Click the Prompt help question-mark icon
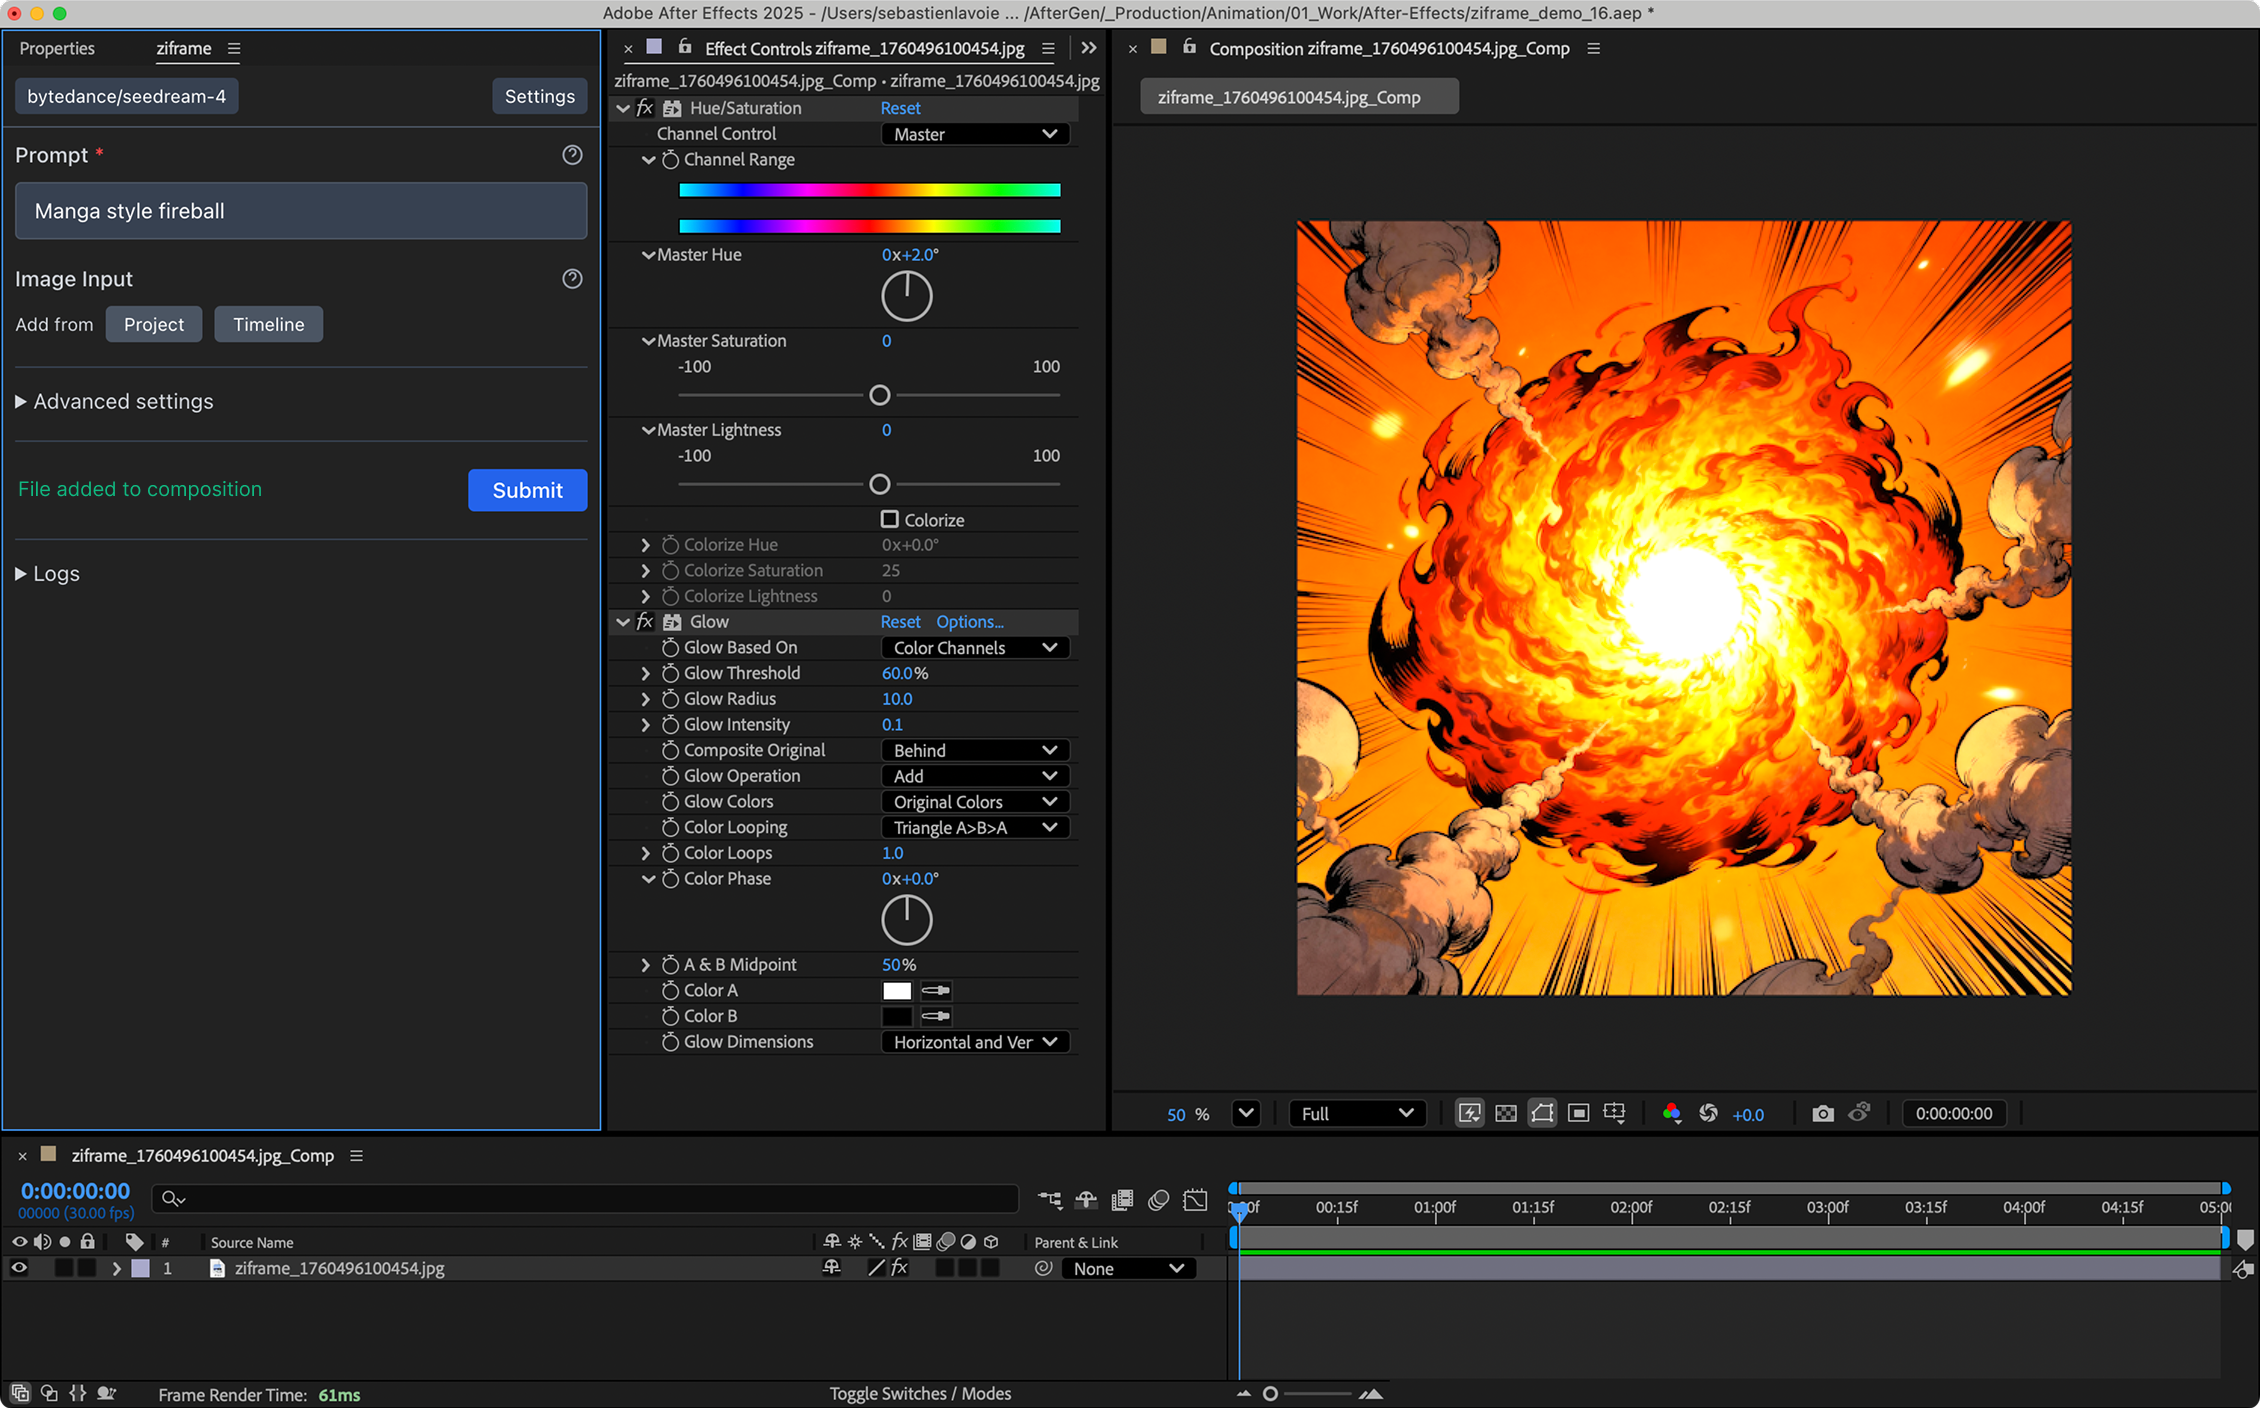The width and height of the screenshot is (2260, 1408). click(x=572, y=155)
